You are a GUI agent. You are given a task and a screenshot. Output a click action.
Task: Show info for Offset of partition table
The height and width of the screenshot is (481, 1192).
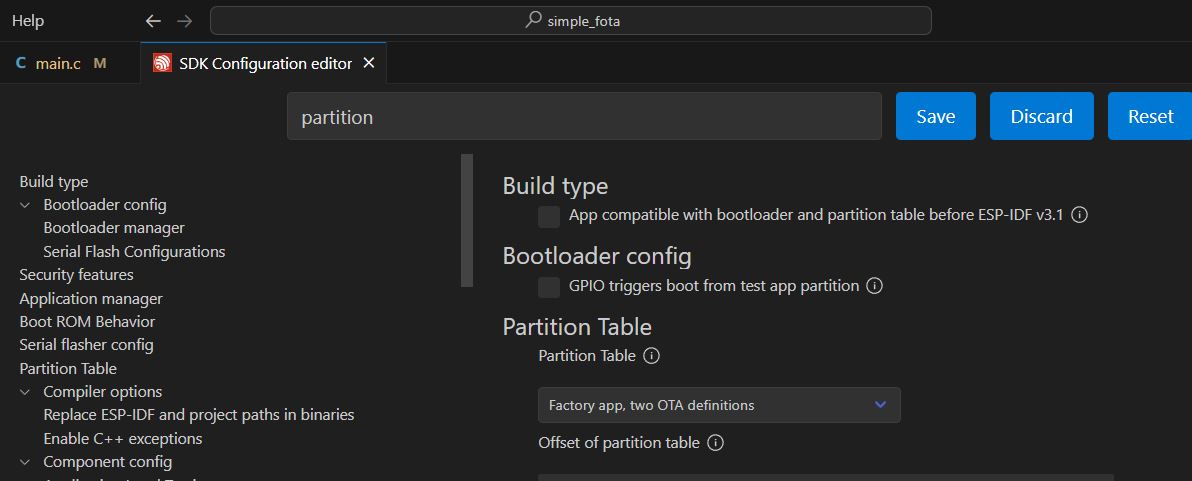pos(715,442)
